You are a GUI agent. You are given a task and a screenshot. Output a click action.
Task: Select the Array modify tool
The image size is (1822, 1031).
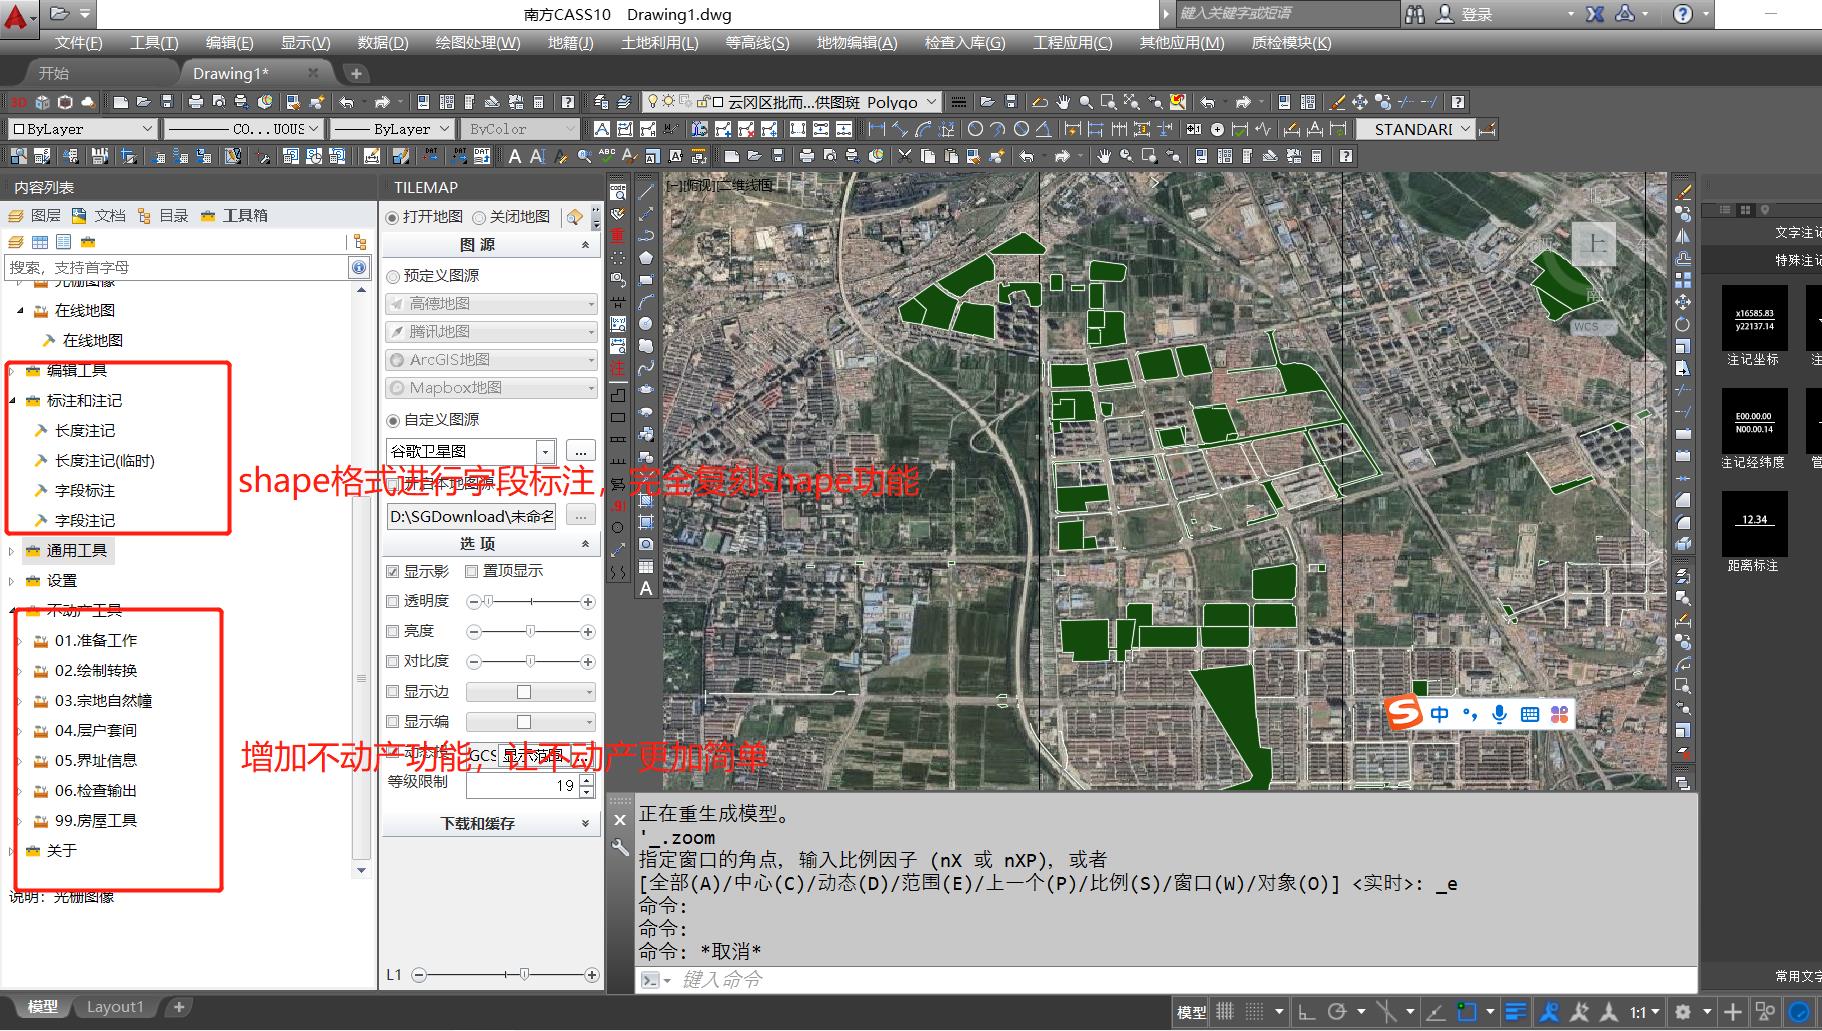[x=1683, y=280]
